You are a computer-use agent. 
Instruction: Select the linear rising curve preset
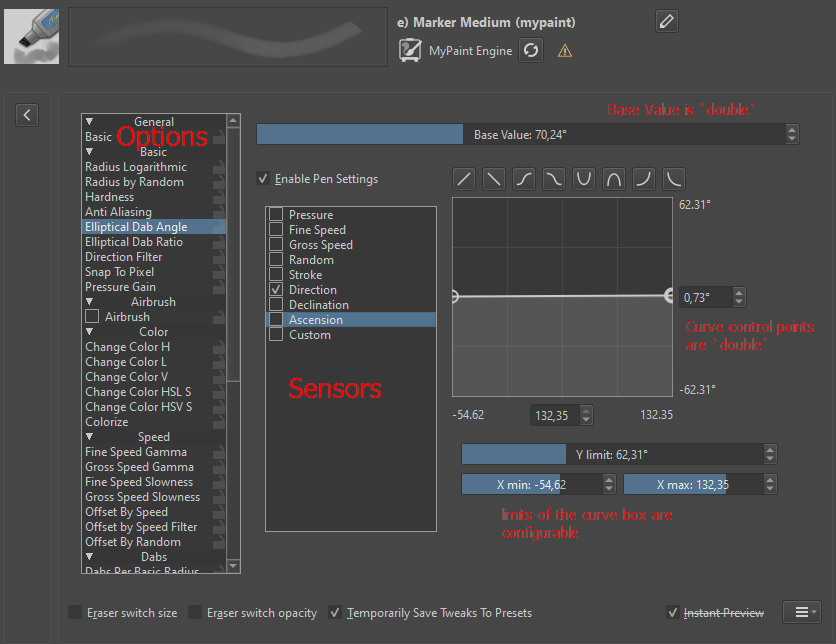click(464, 179)
